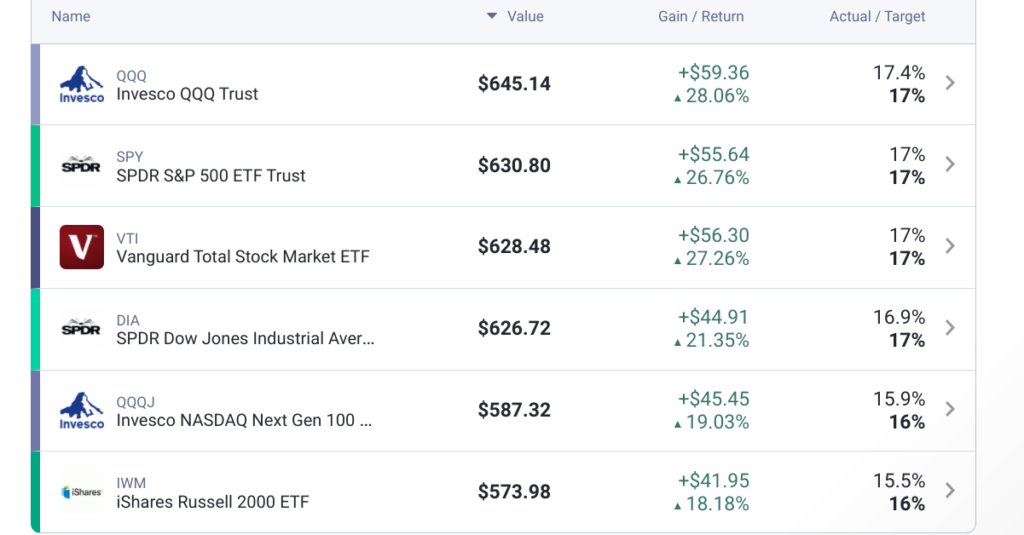Open the SPDR S&P 500 ETF Trust link
This screenshot has height=535, width=1024.
tap(211, 176)
